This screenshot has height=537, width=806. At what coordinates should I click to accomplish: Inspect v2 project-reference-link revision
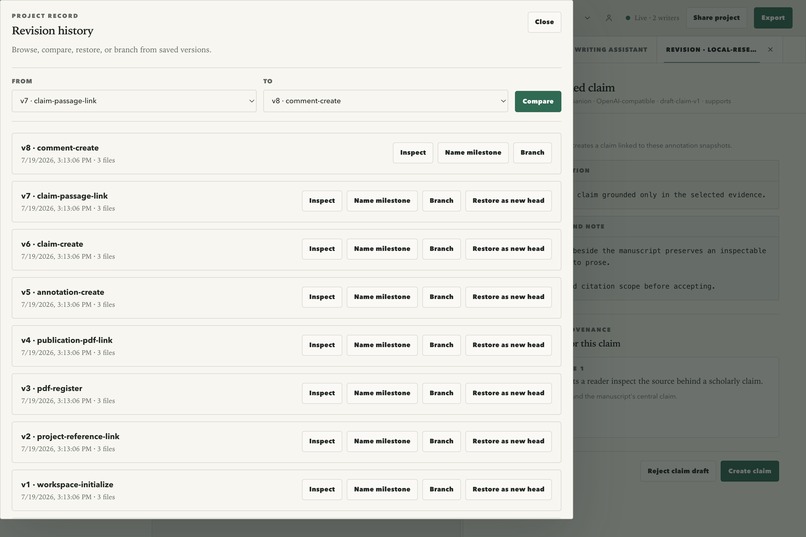click(x=322, y=441)
